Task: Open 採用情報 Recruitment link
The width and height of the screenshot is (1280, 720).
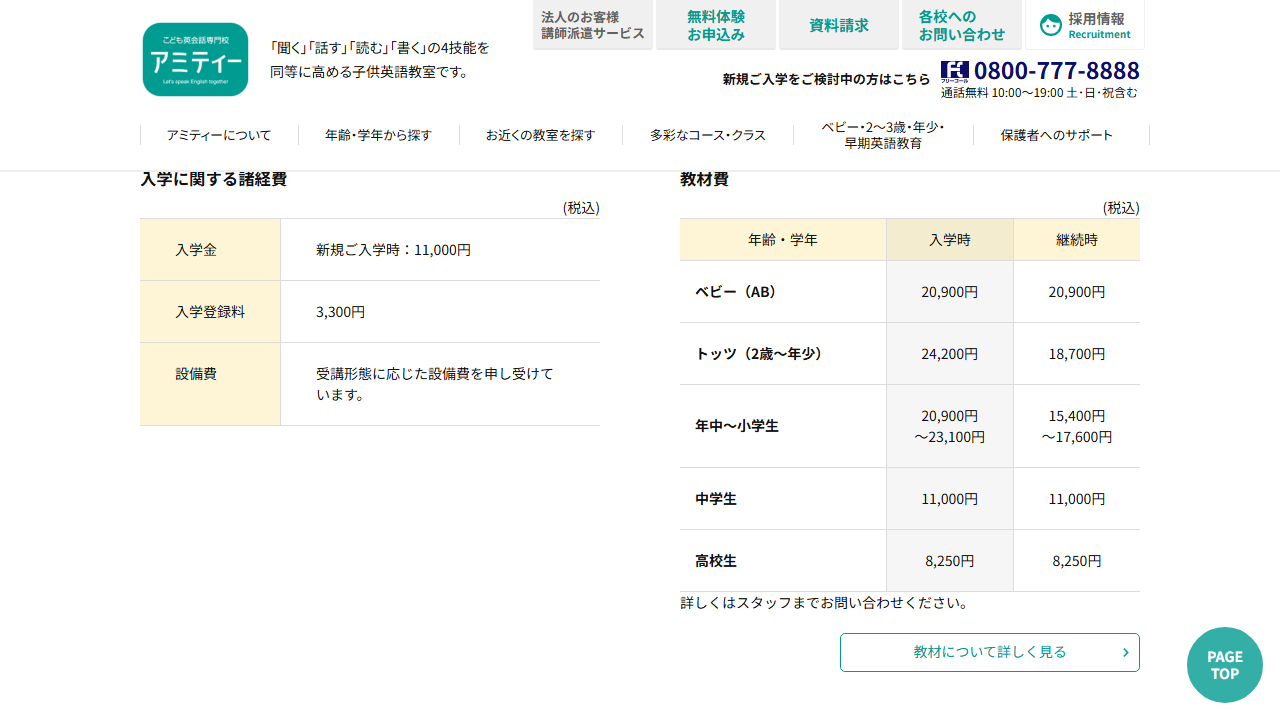Action: click(x=1085, y=25)
